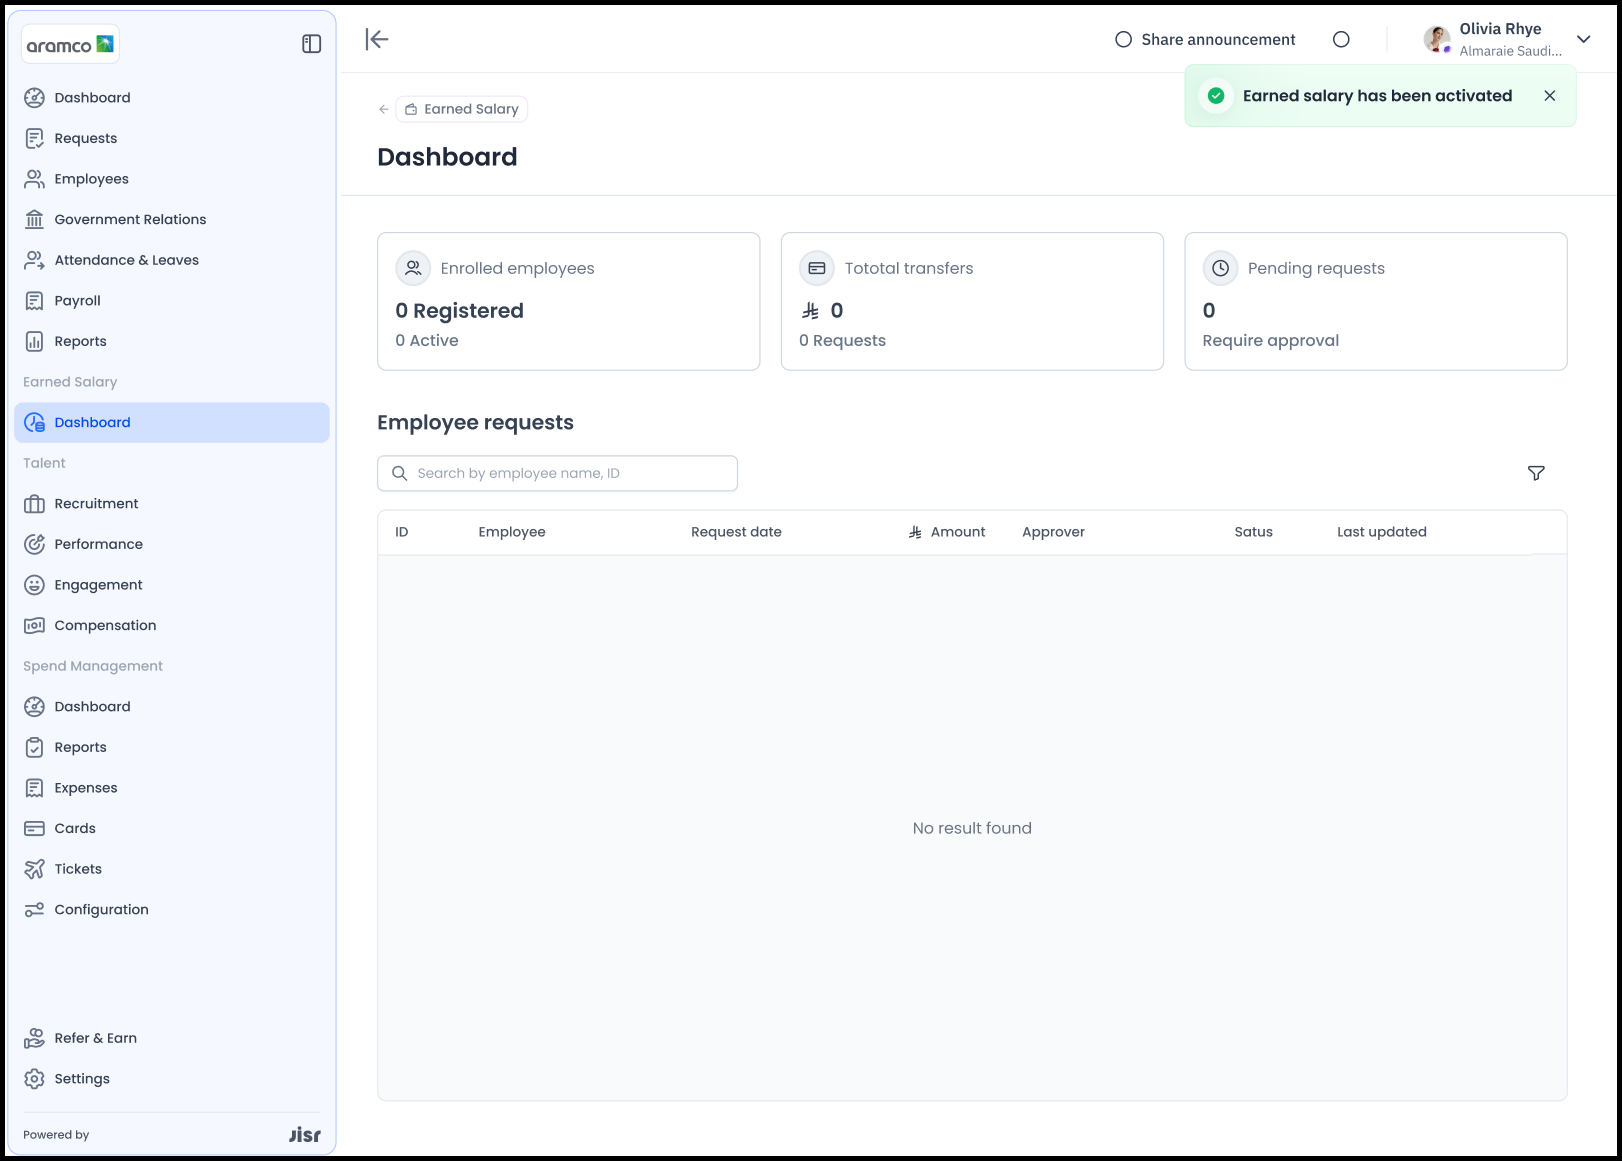Open the Payroll menu item
Image resolution: width=1622 pixels, height=1161 pixels.
77,300
